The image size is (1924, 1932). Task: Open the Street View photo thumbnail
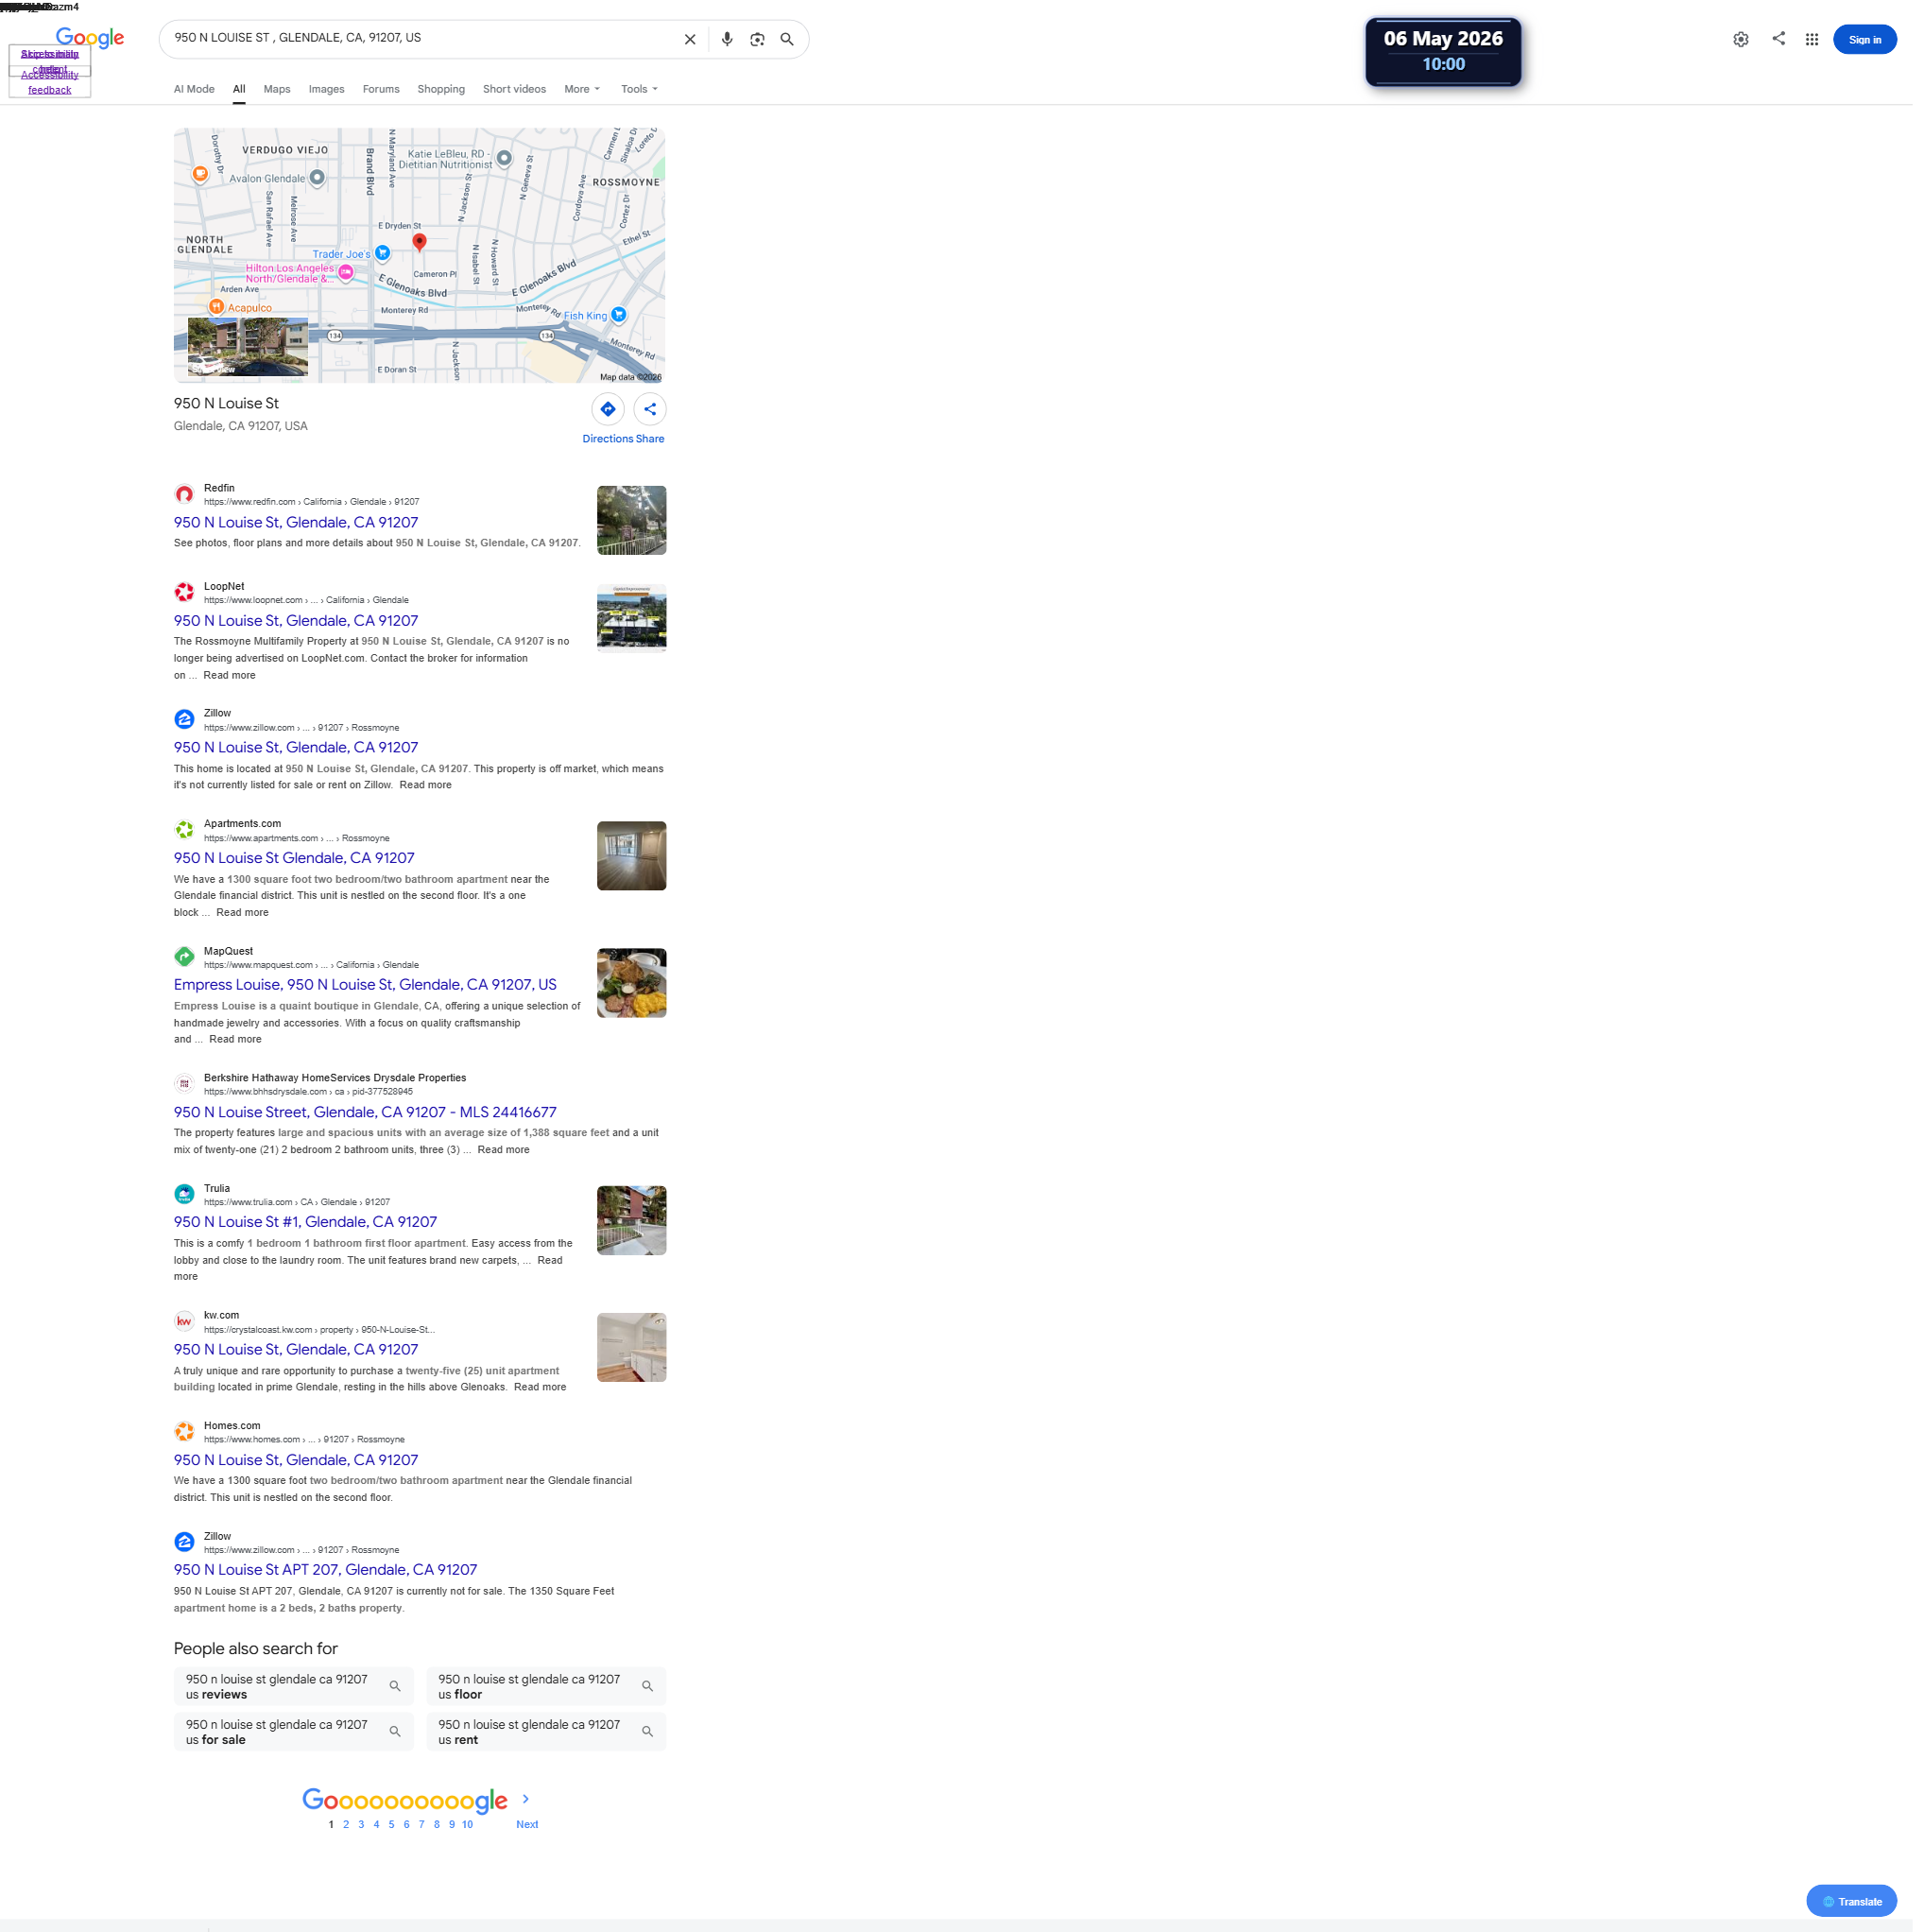[247, 347]
